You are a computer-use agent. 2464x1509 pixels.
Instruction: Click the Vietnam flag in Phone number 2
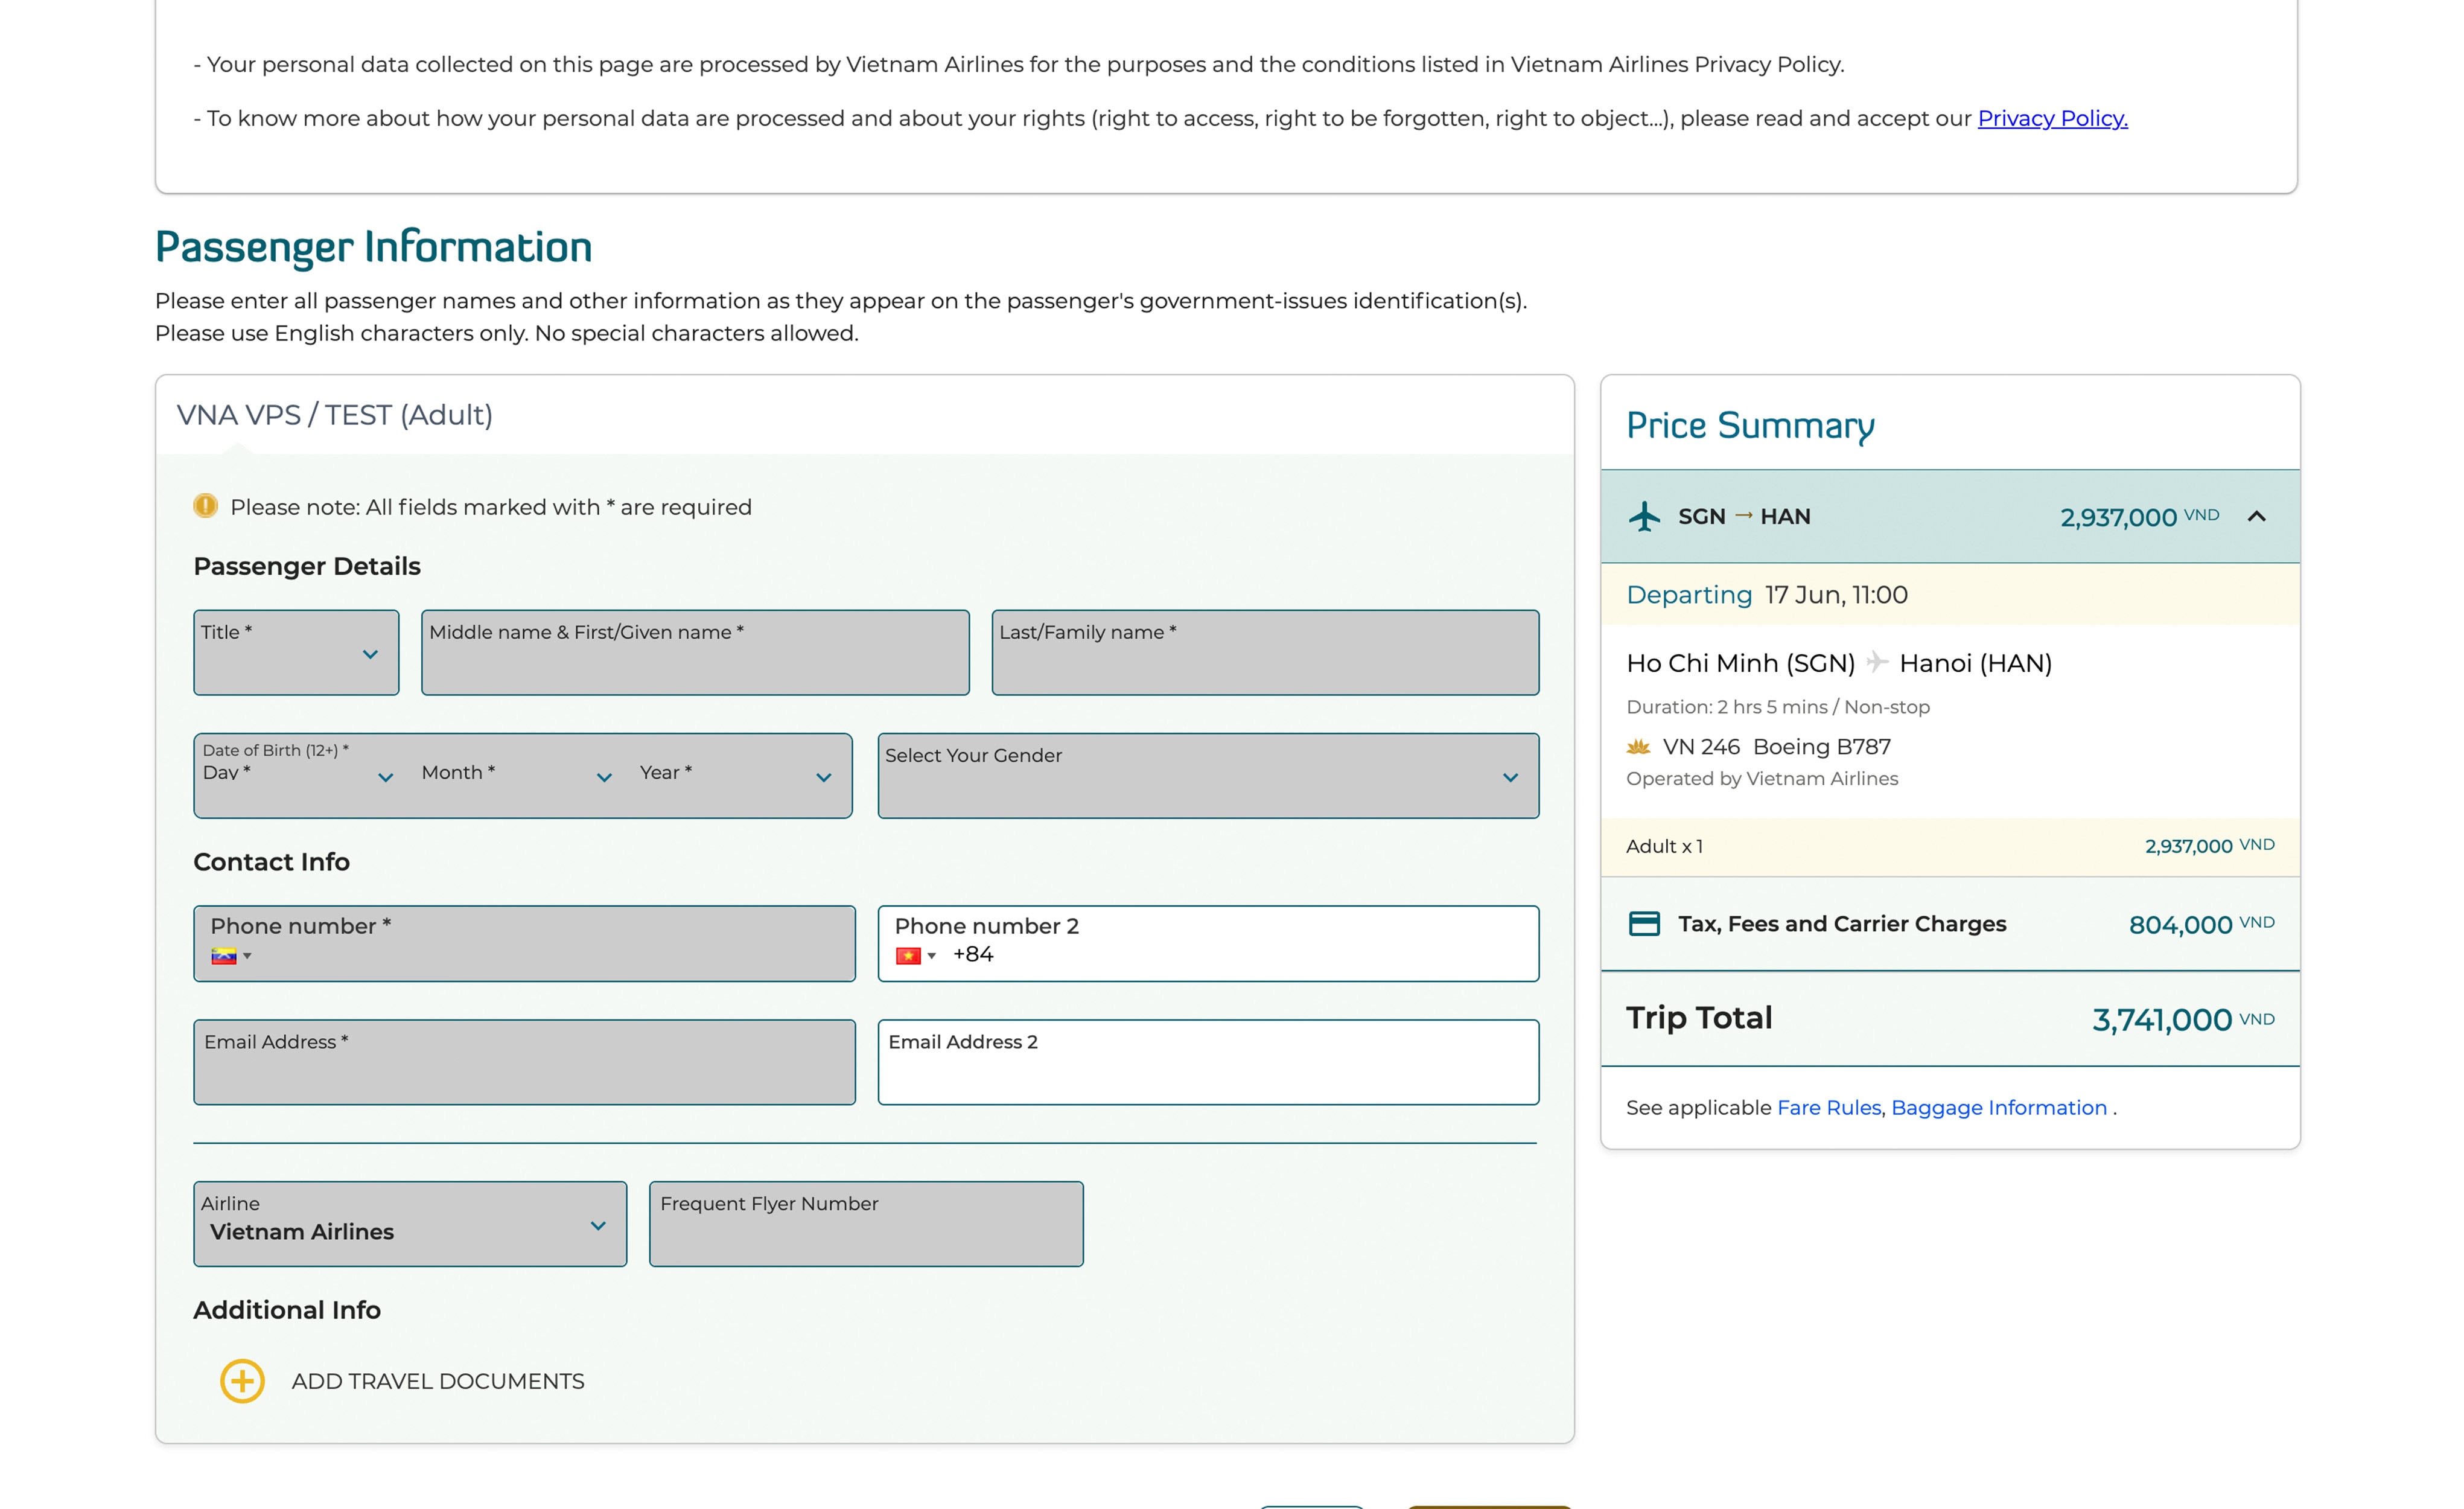pyautogui.click(x=908, y=956)
